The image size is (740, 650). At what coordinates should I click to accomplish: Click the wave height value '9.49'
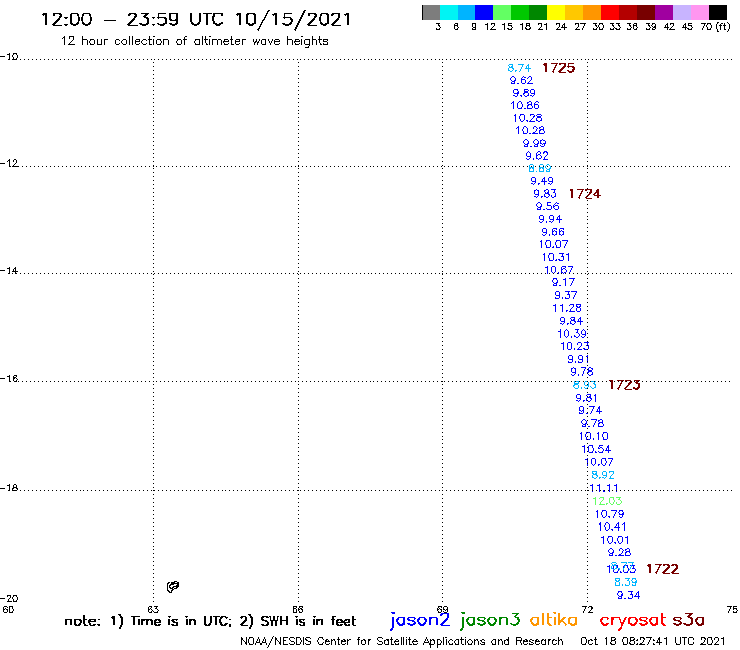542,181
